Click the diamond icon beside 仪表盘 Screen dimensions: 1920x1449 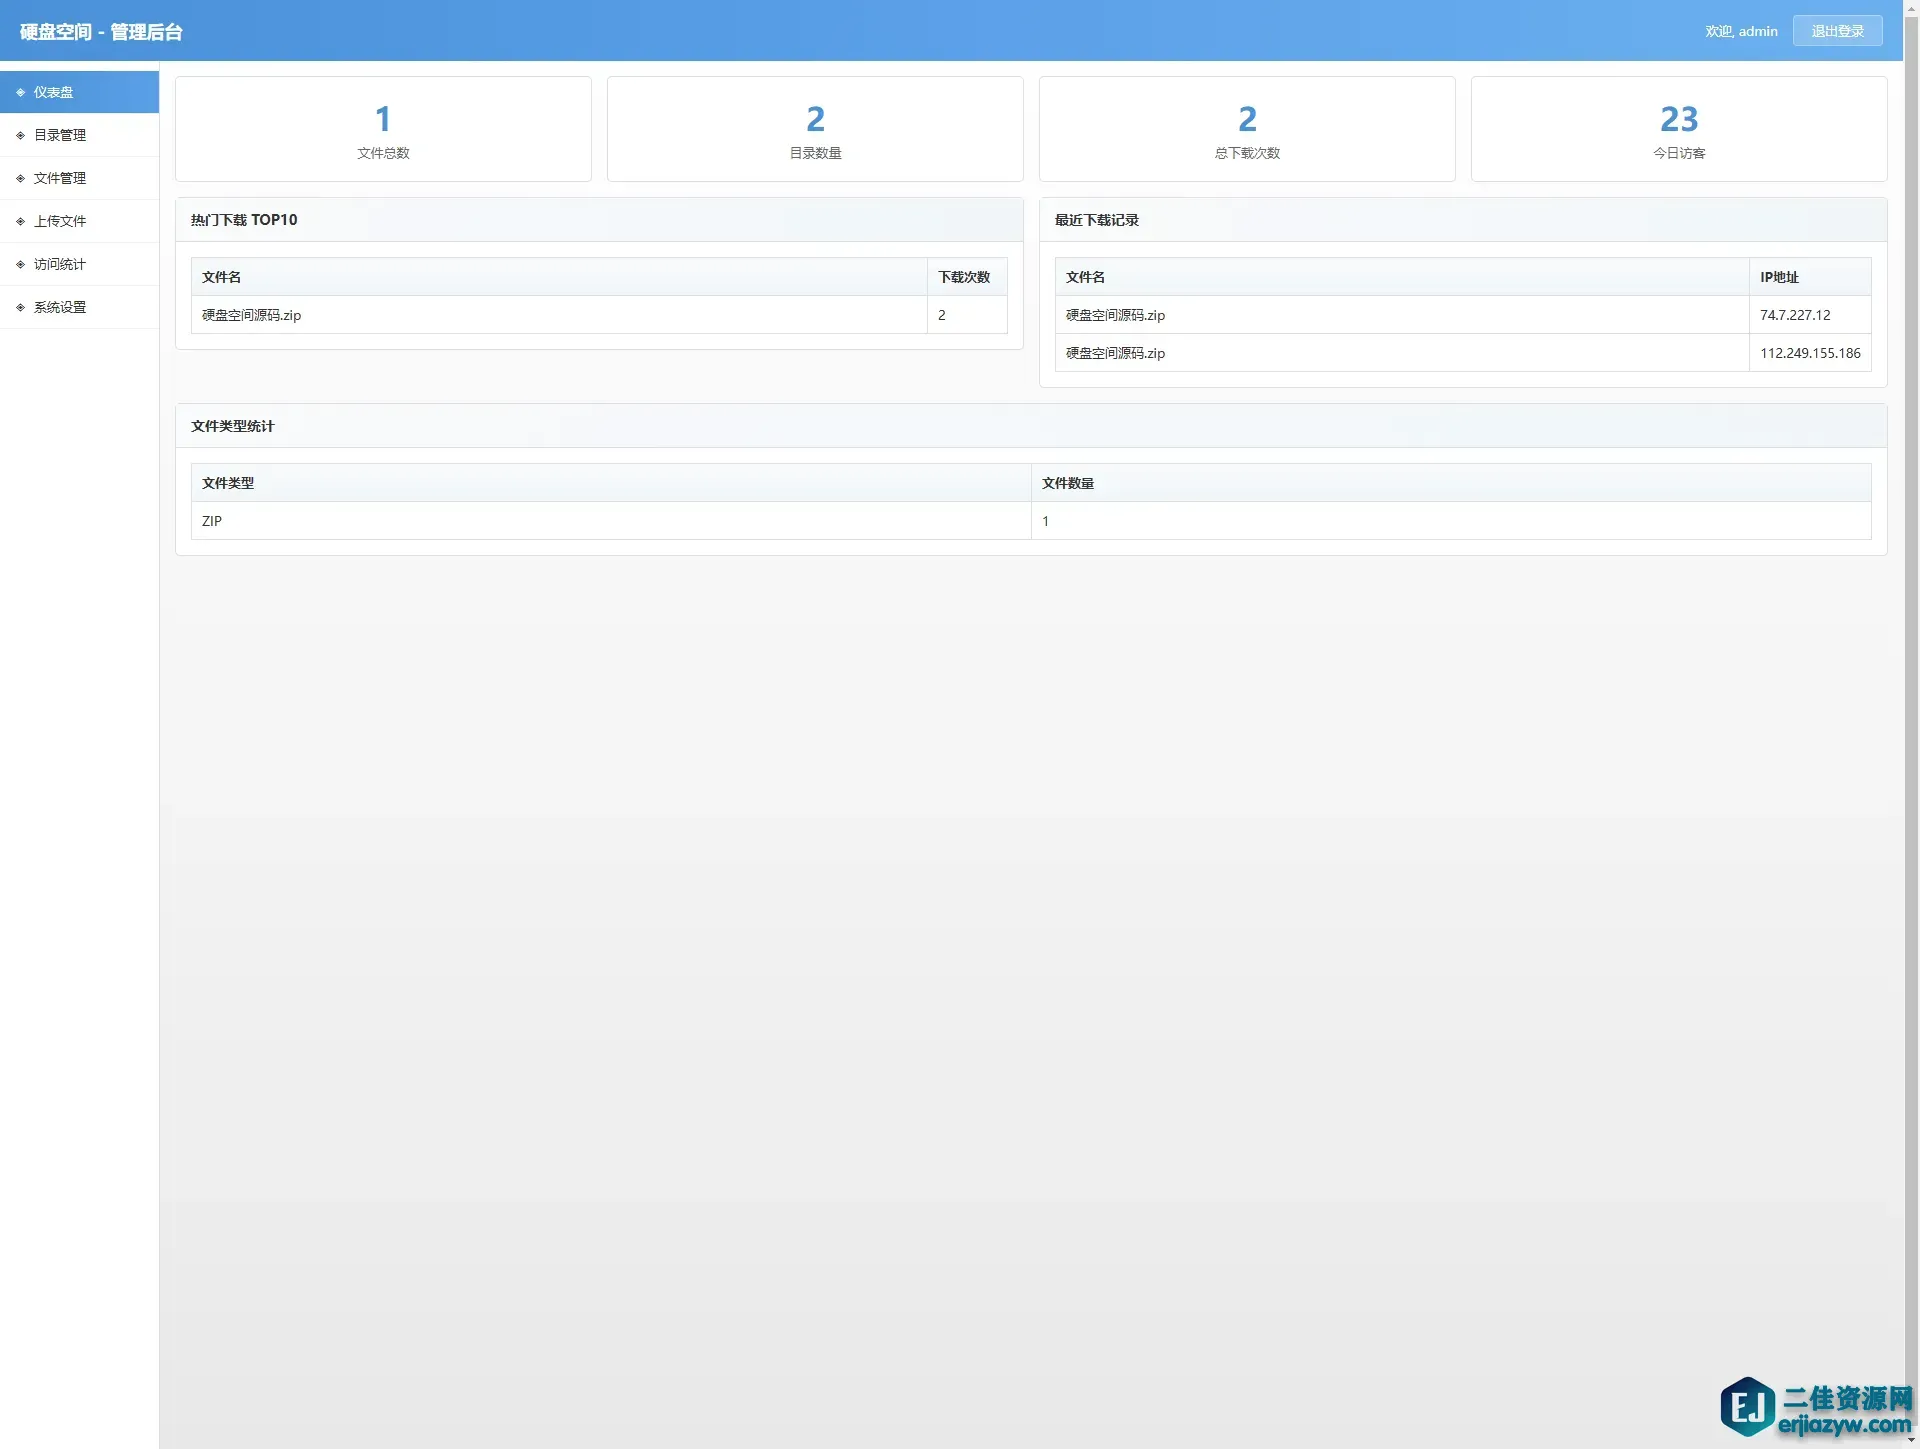pos(20,92)
